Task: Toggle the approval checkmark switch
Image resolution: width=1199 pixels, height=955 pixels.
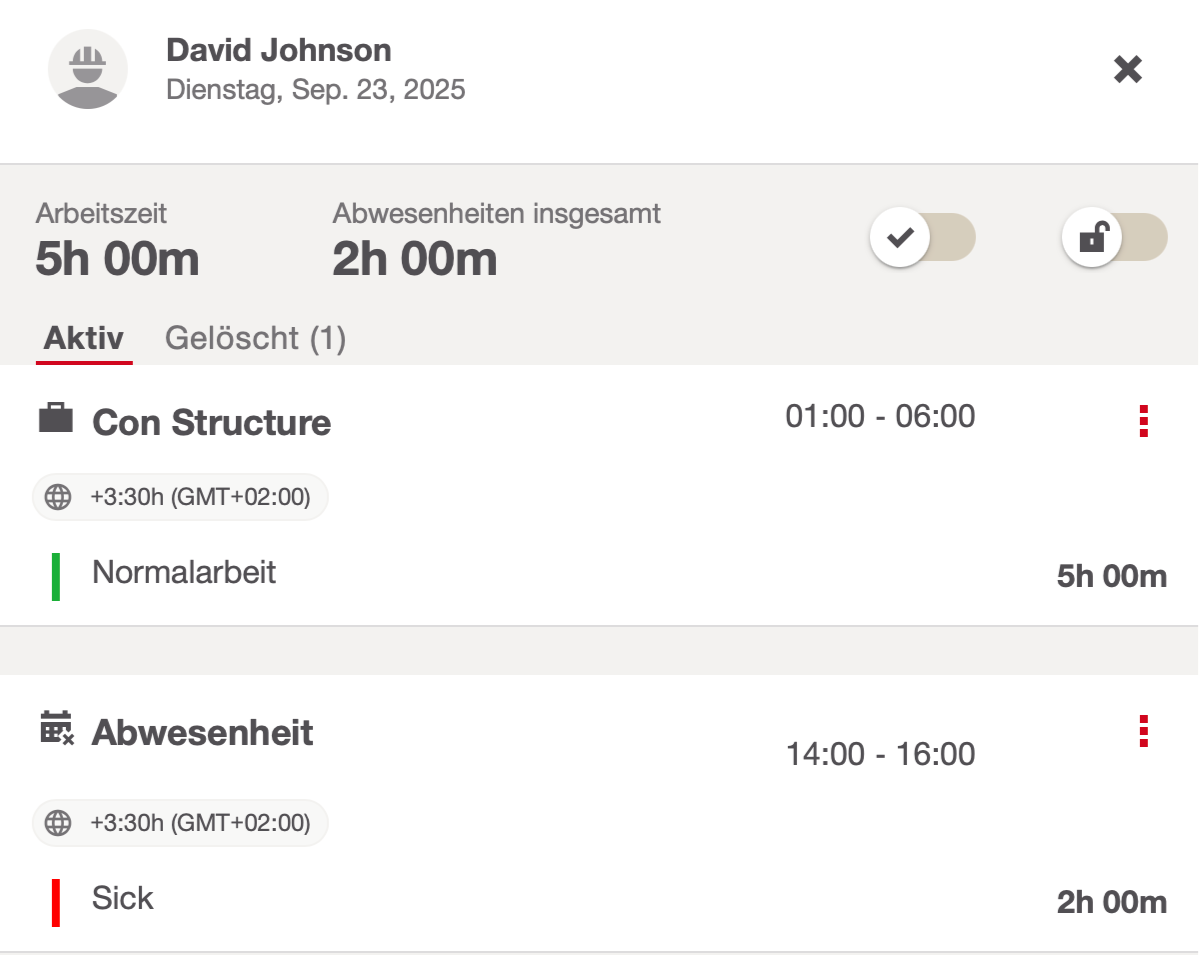Action: click(922, 238)
